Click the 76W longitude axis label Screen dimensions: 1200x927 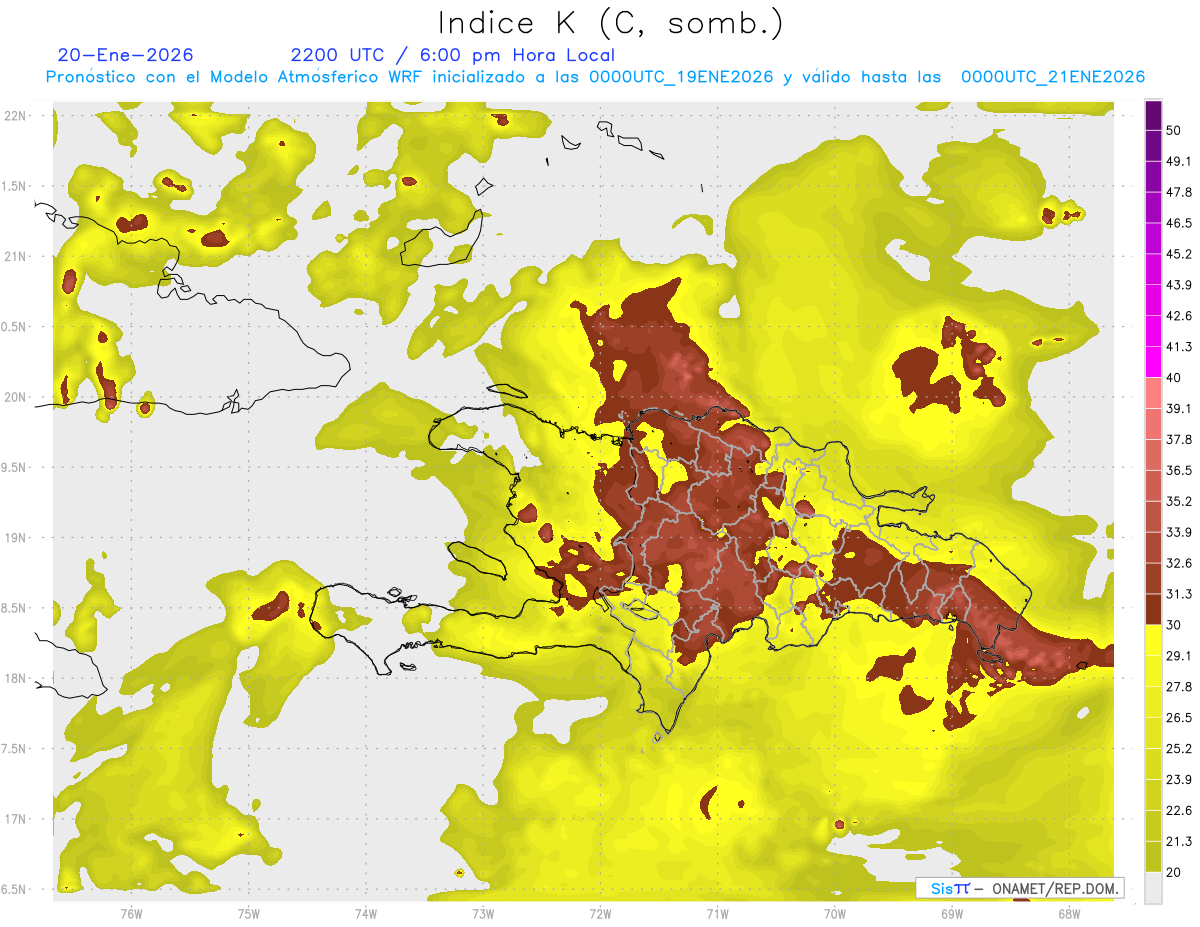pyautogui.click(x=131, y=913)
